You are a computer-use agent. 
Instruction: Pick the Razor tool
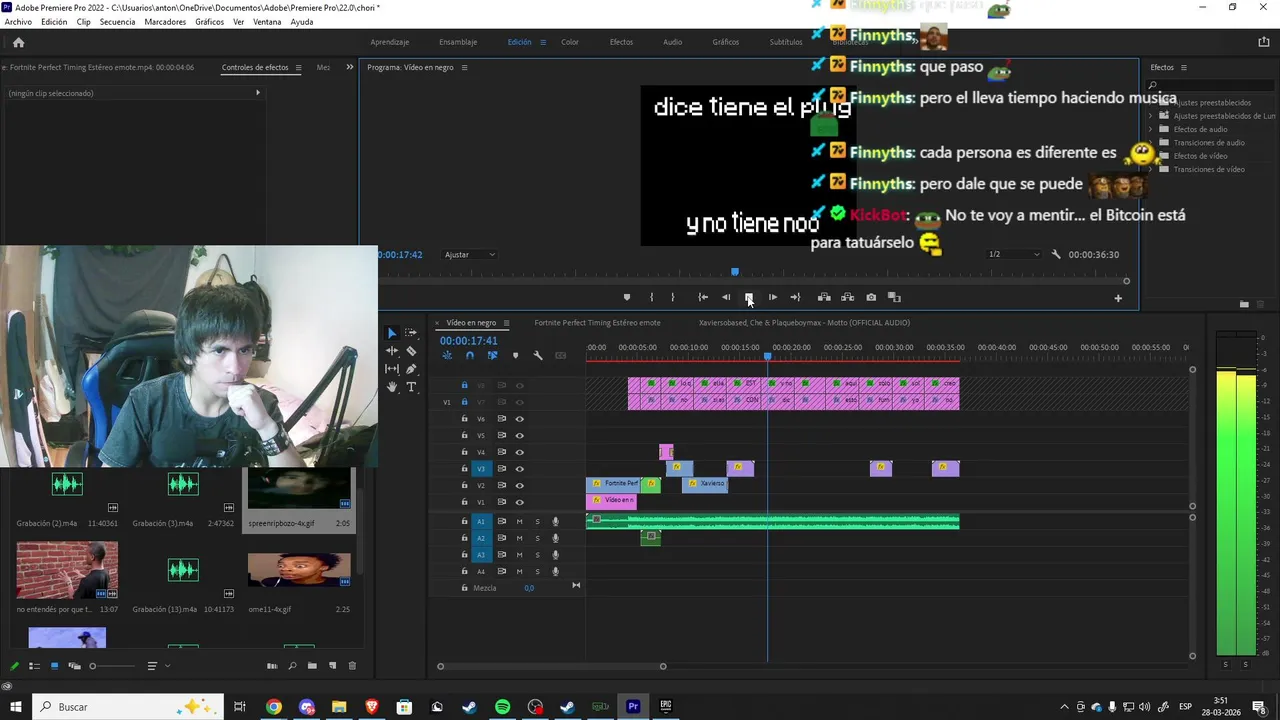[411, 351]
